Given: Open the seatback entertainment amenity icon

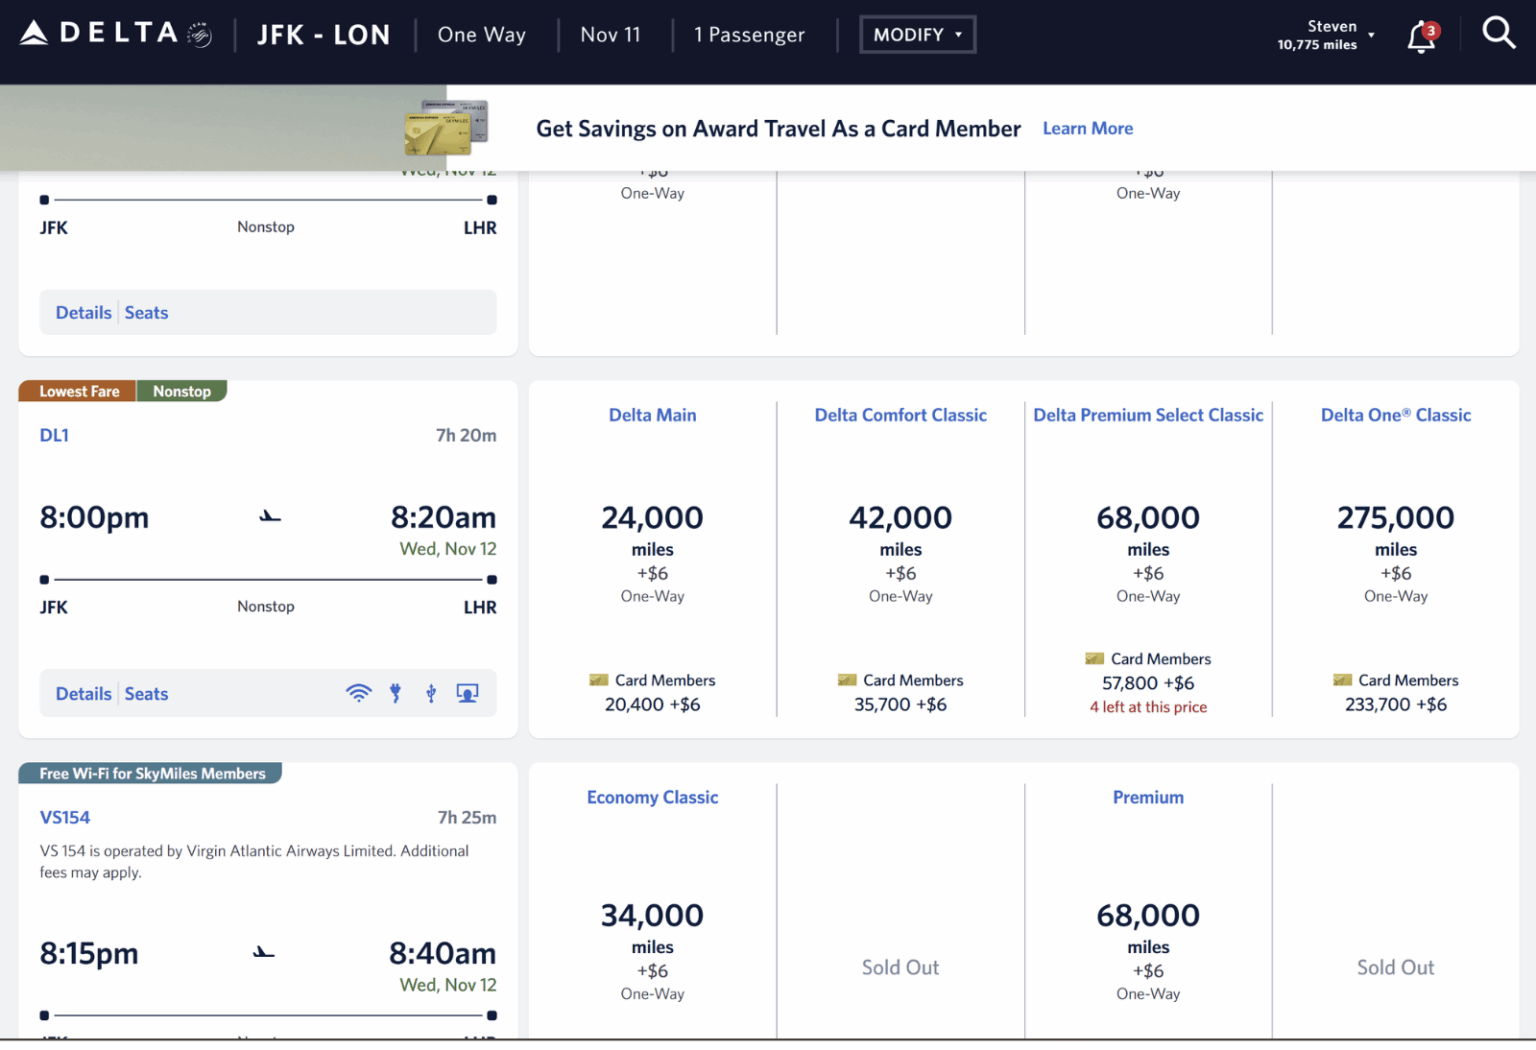Looking at the screenshot, I should click(466, 692).
